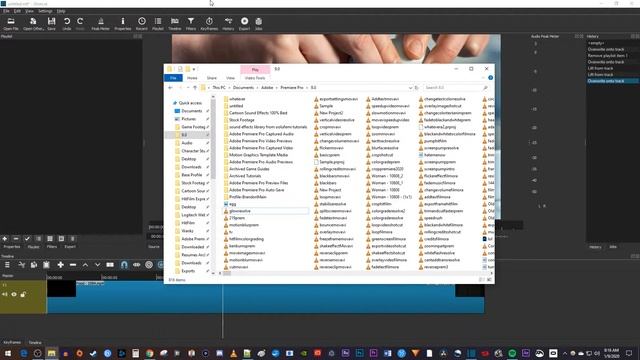This screenshot has width=640, height=360.
Task: Click Open File in Shotcut toolbar
Action: pyautogui.click(x=11, y=24)
